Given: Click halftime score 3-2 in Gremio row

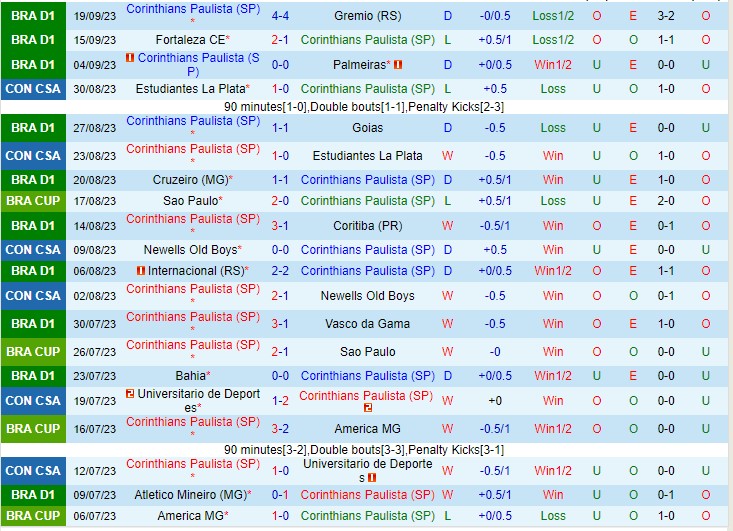Looking at the screenshot, I should 666,16.
